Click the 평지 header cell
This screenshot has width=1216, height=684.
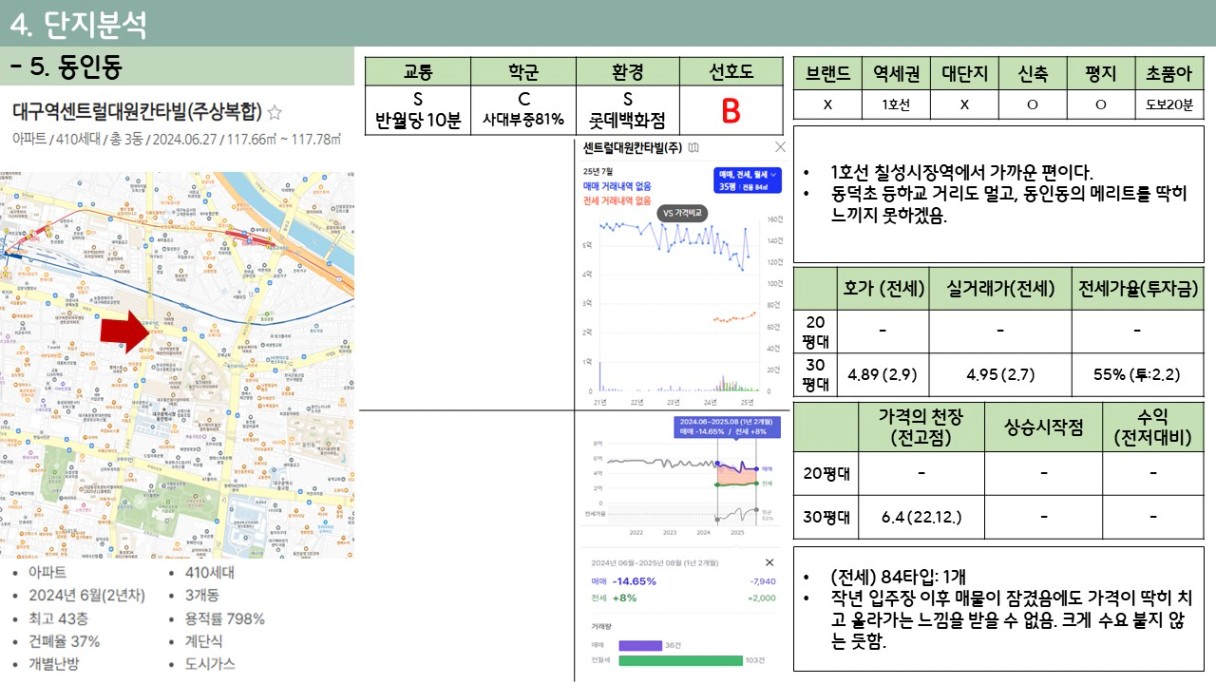click(1100, 73)
